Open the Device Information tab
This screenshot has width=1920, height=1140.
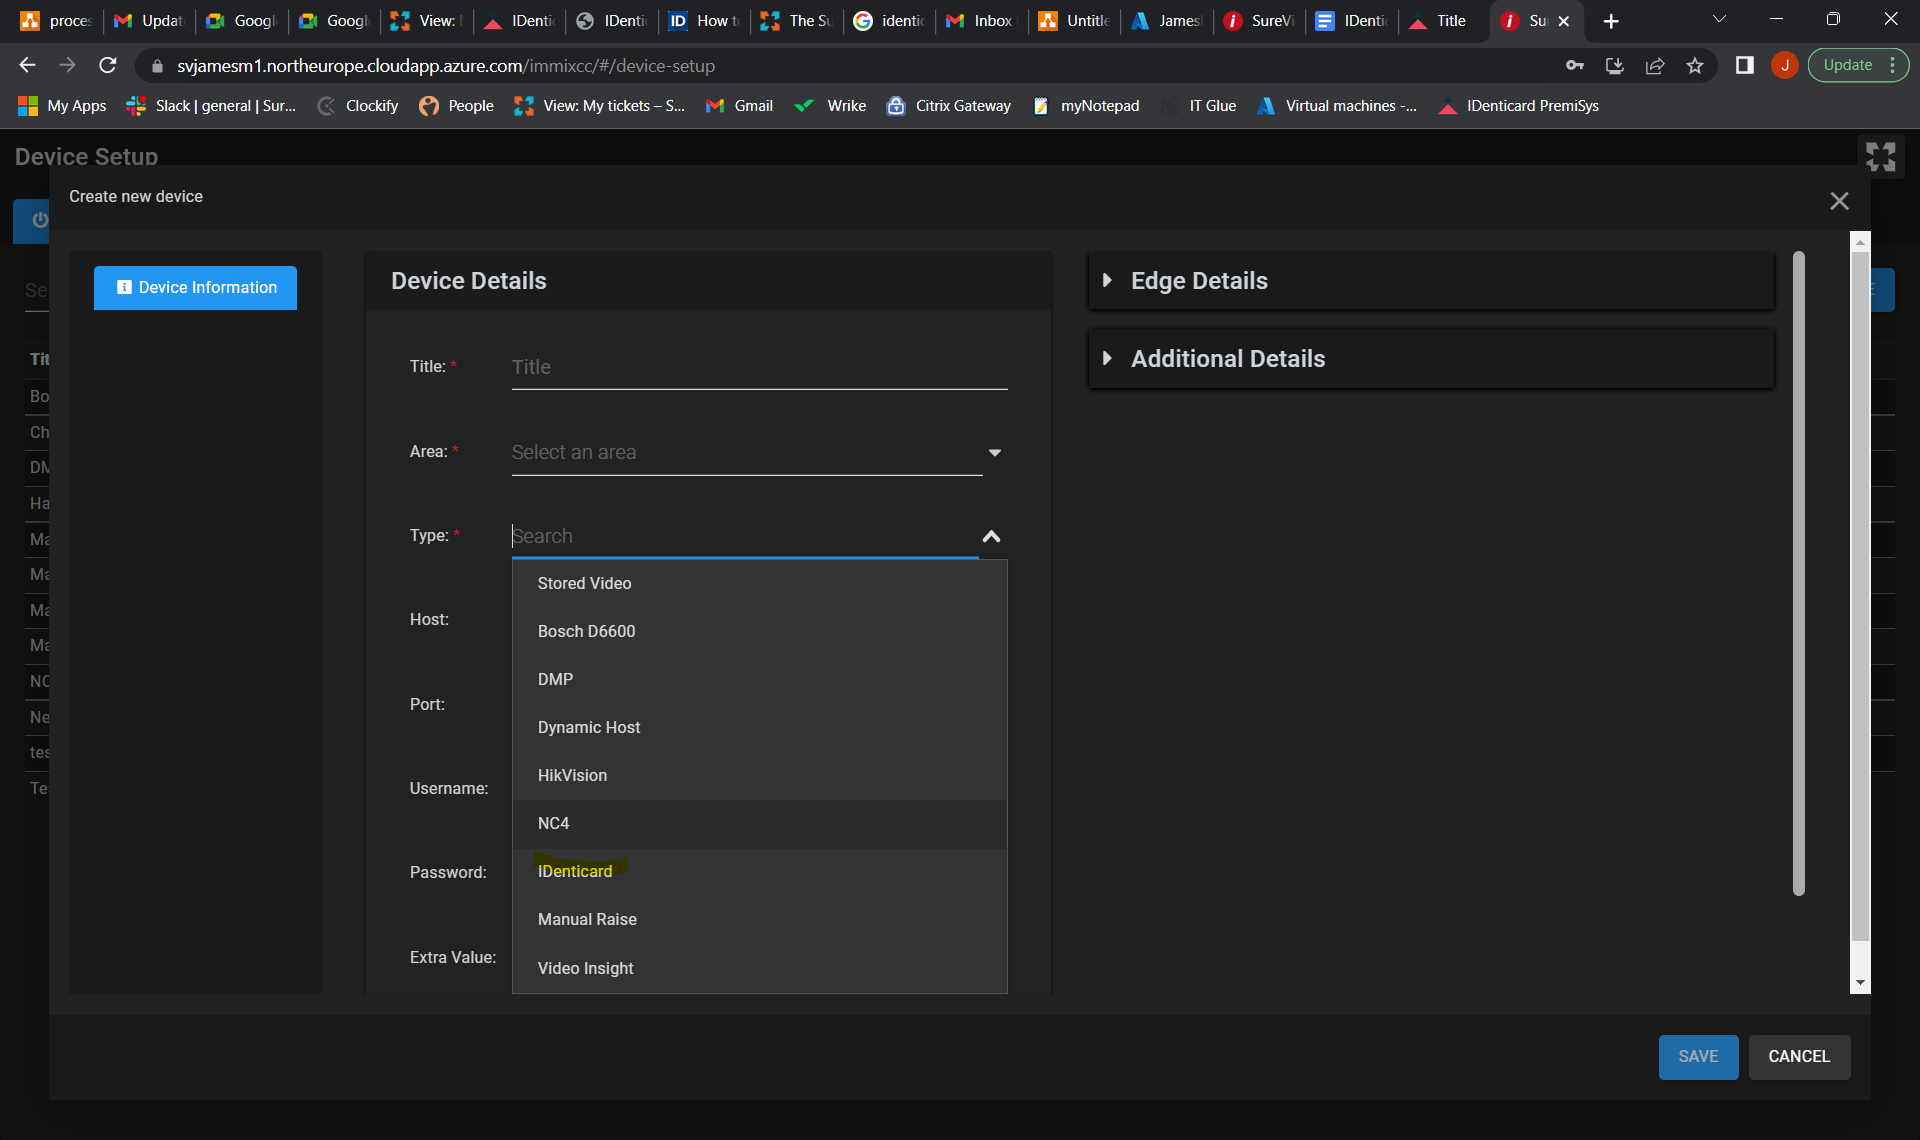(195, 288)
